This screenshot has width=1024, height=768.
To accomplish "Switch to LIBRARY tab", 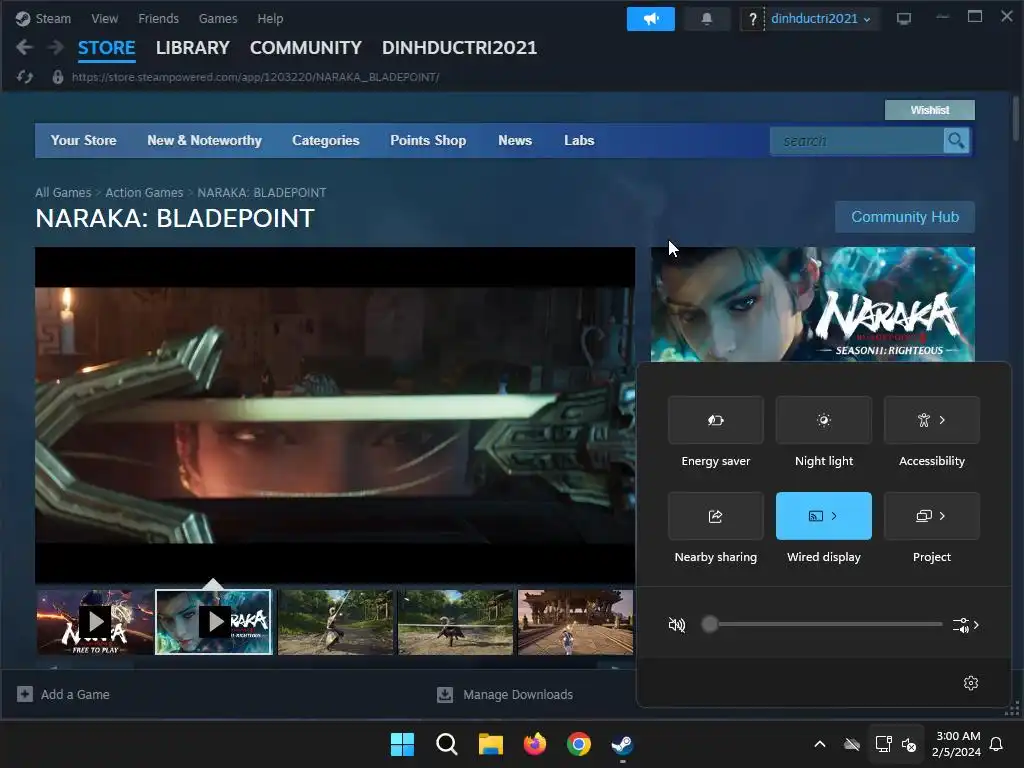I will (193, 48).
